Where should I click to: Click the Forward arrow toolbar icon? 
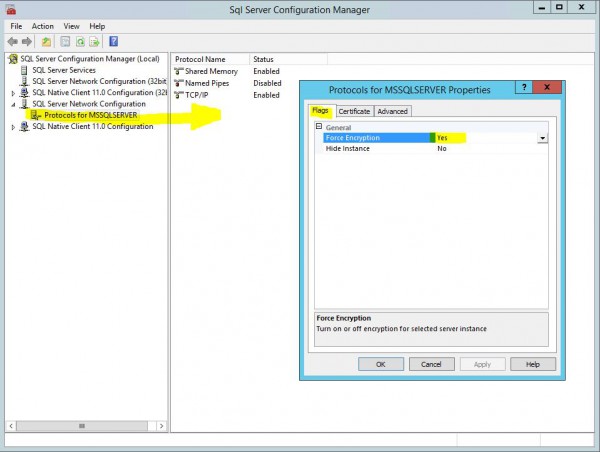pos(27,41)
